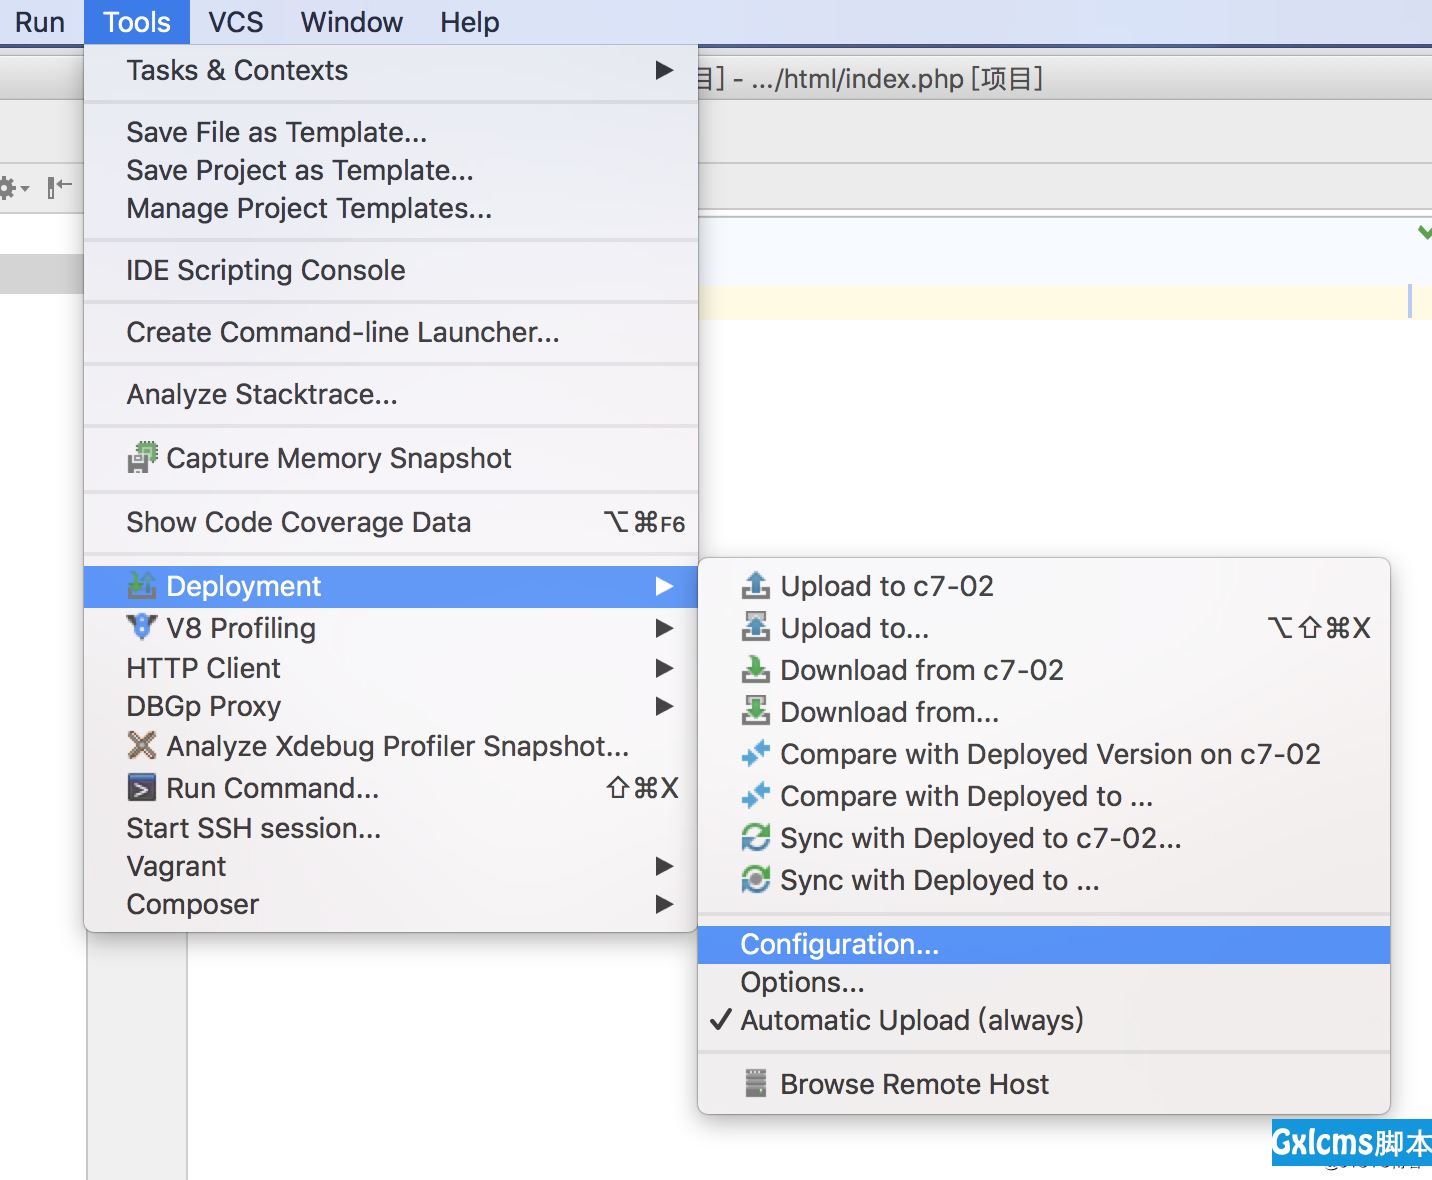Viewport: 1432px width, 1180px height.
Task: Choose Analyze Stacktrace...
Action: pyautogui.click(x=391, y=394)
